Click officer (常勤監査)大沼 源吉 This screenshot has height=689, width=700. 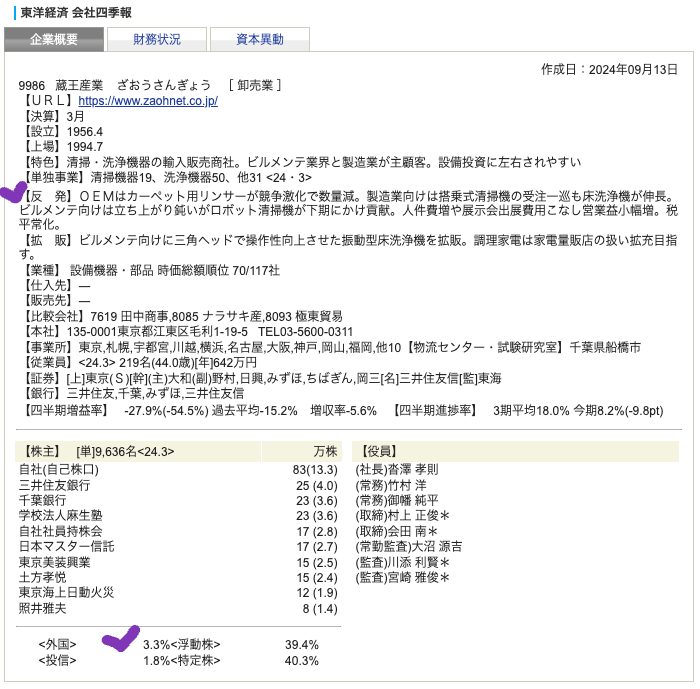point(409,547)
